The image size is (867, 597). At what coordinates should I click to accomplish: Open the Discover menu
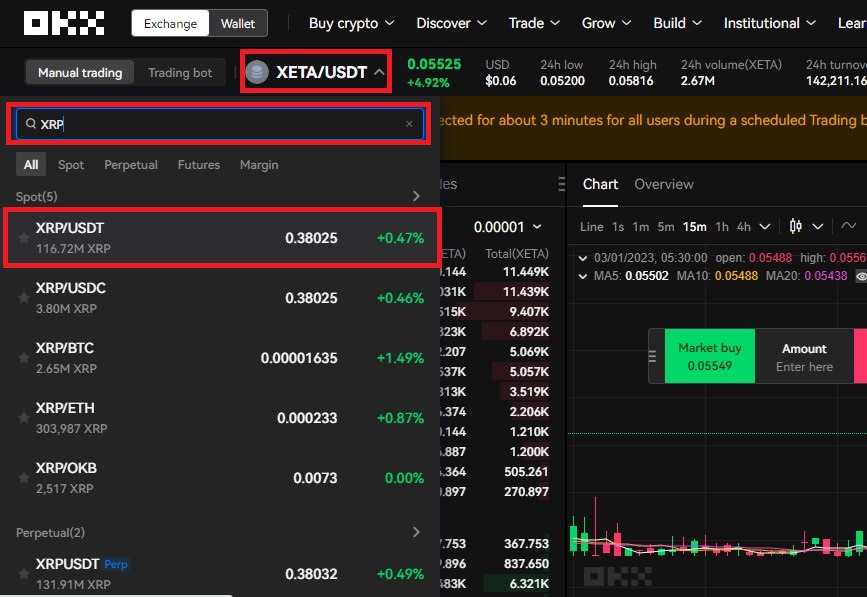point(451,23)
